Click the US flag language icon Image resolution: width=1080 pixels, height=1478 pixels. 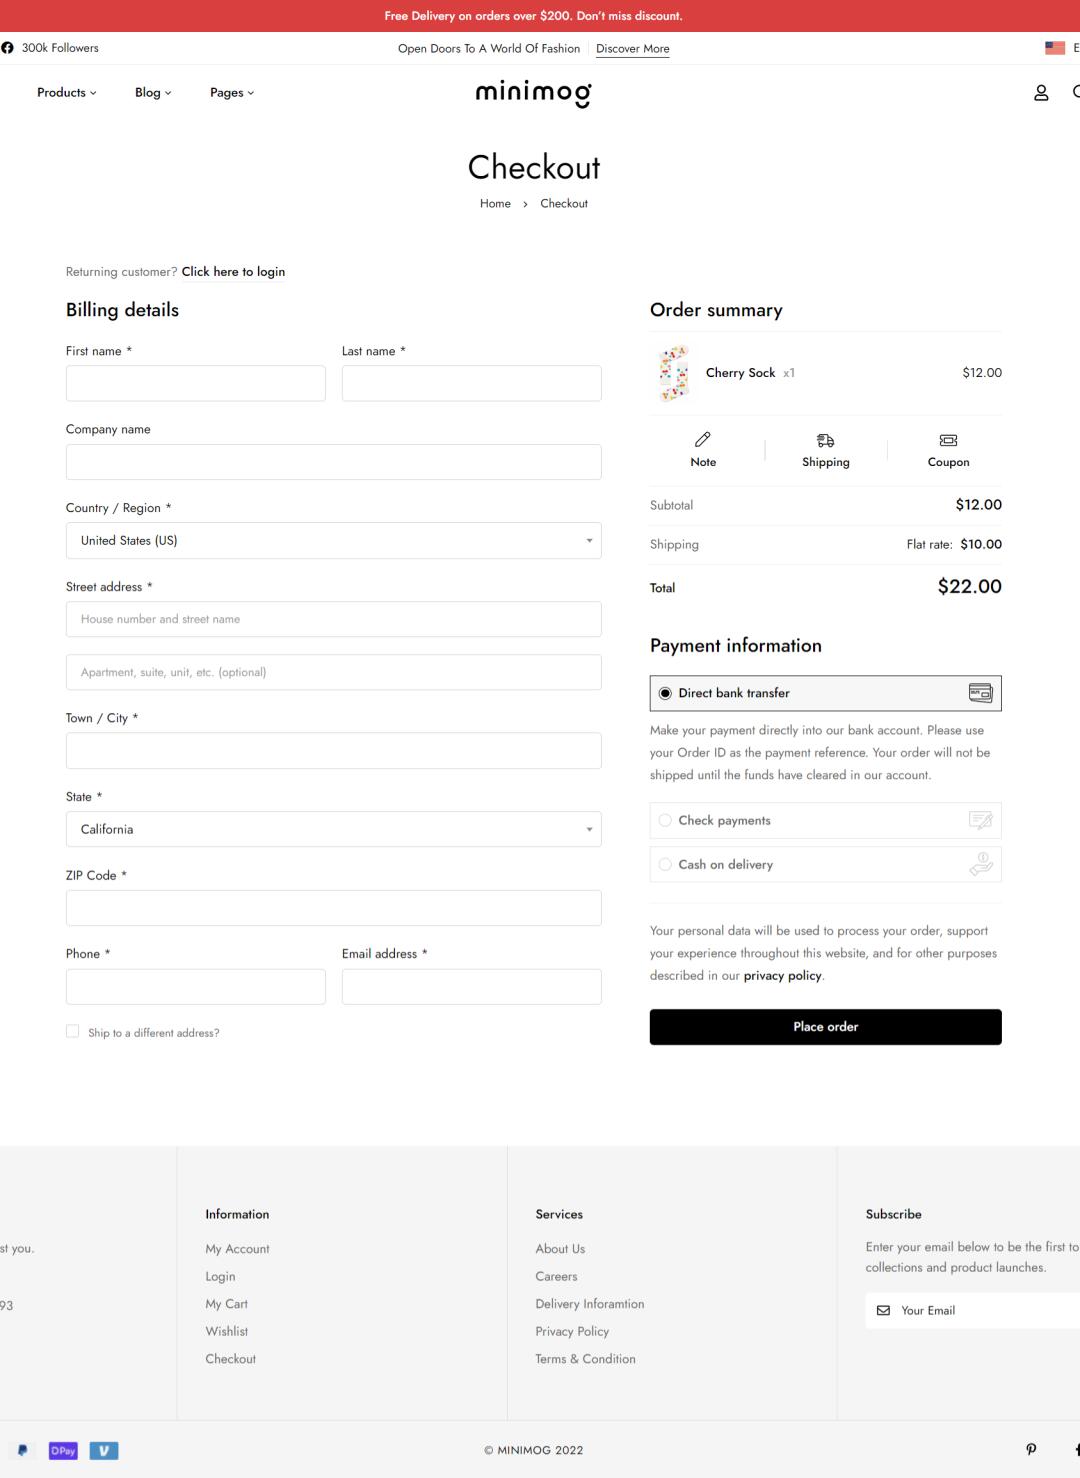[x=1055, y=48]
